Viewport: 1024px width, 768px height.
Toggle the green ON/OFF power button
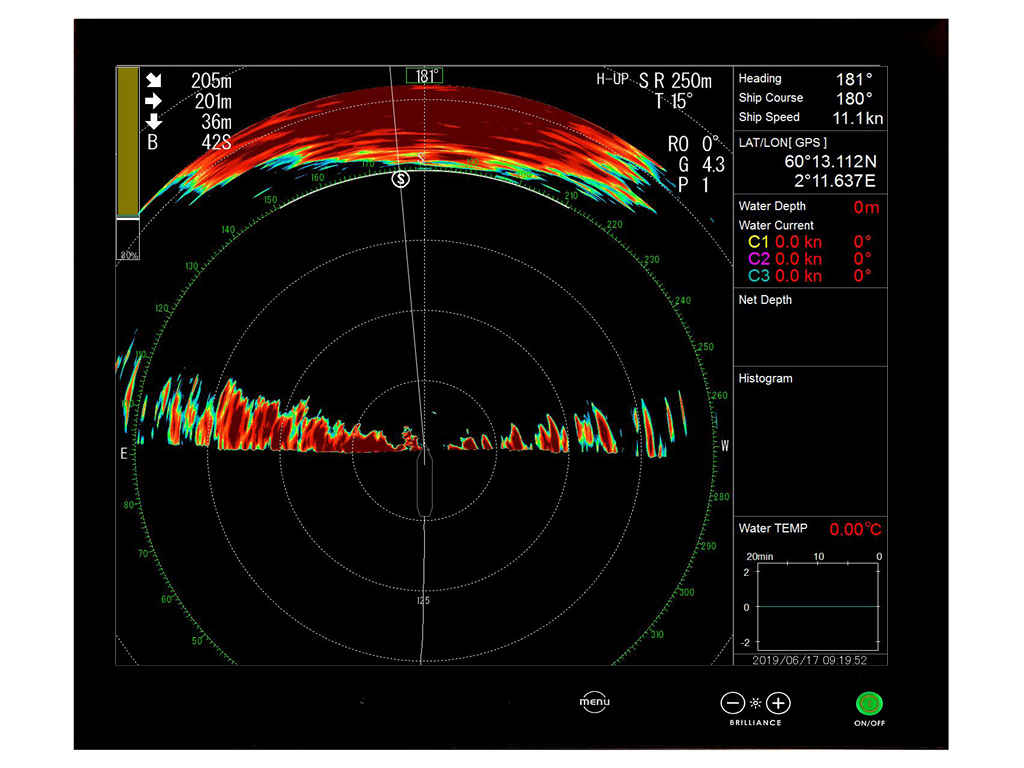tap(868, 703)
